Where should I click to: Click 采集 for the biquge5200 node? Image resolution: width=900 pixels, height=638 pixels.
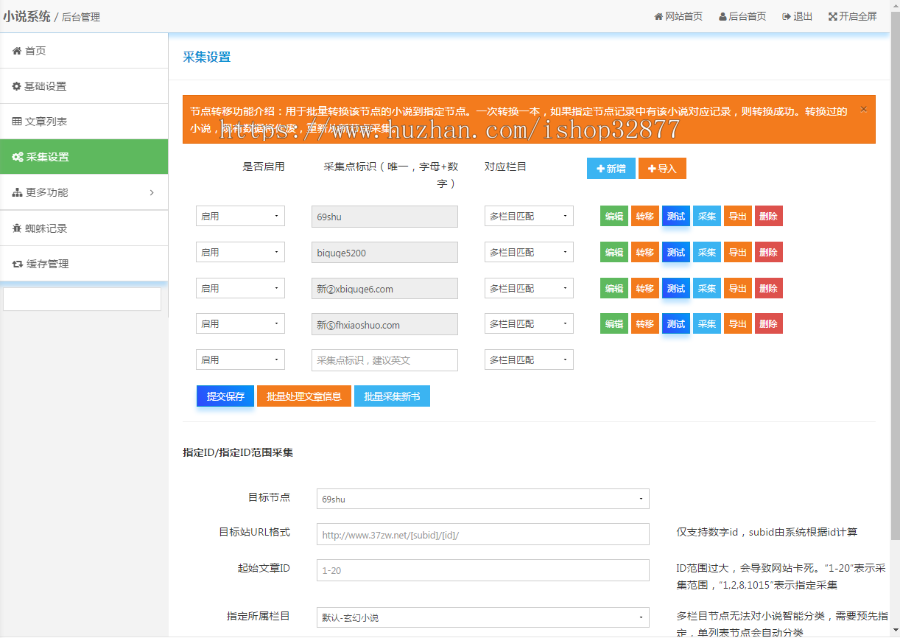coord(707,252)
